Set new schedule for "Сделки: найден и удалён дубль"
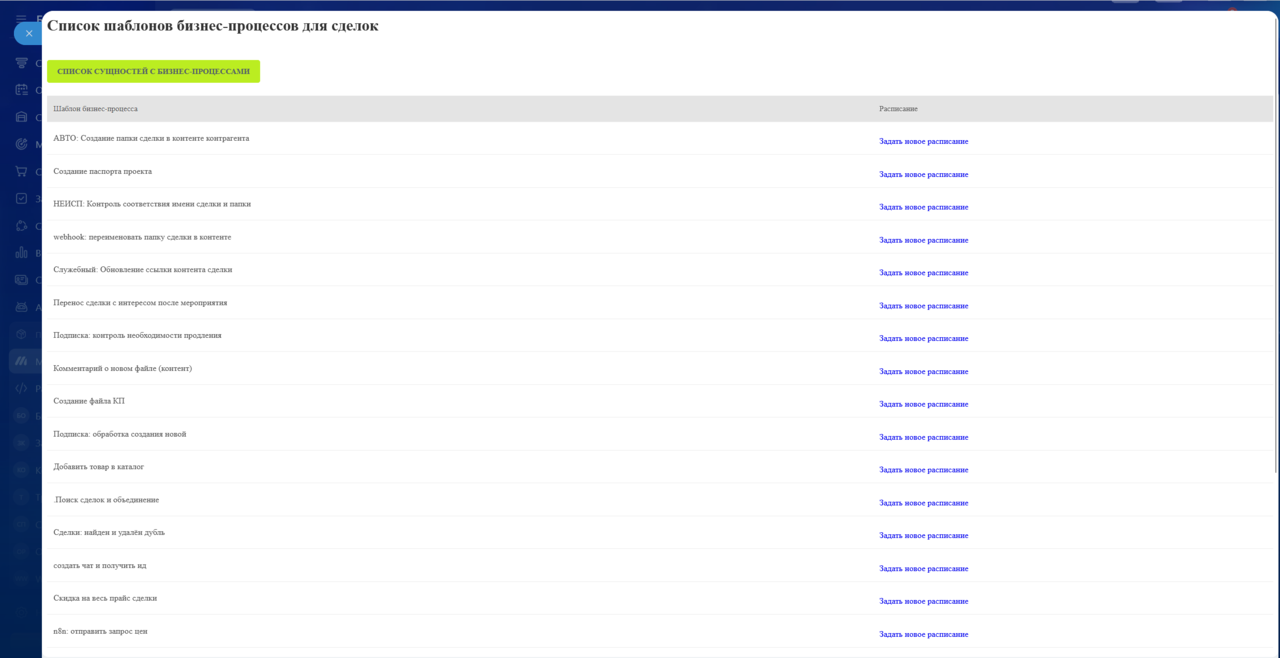This screenshot has height=658, width=1280. [923, 535]
